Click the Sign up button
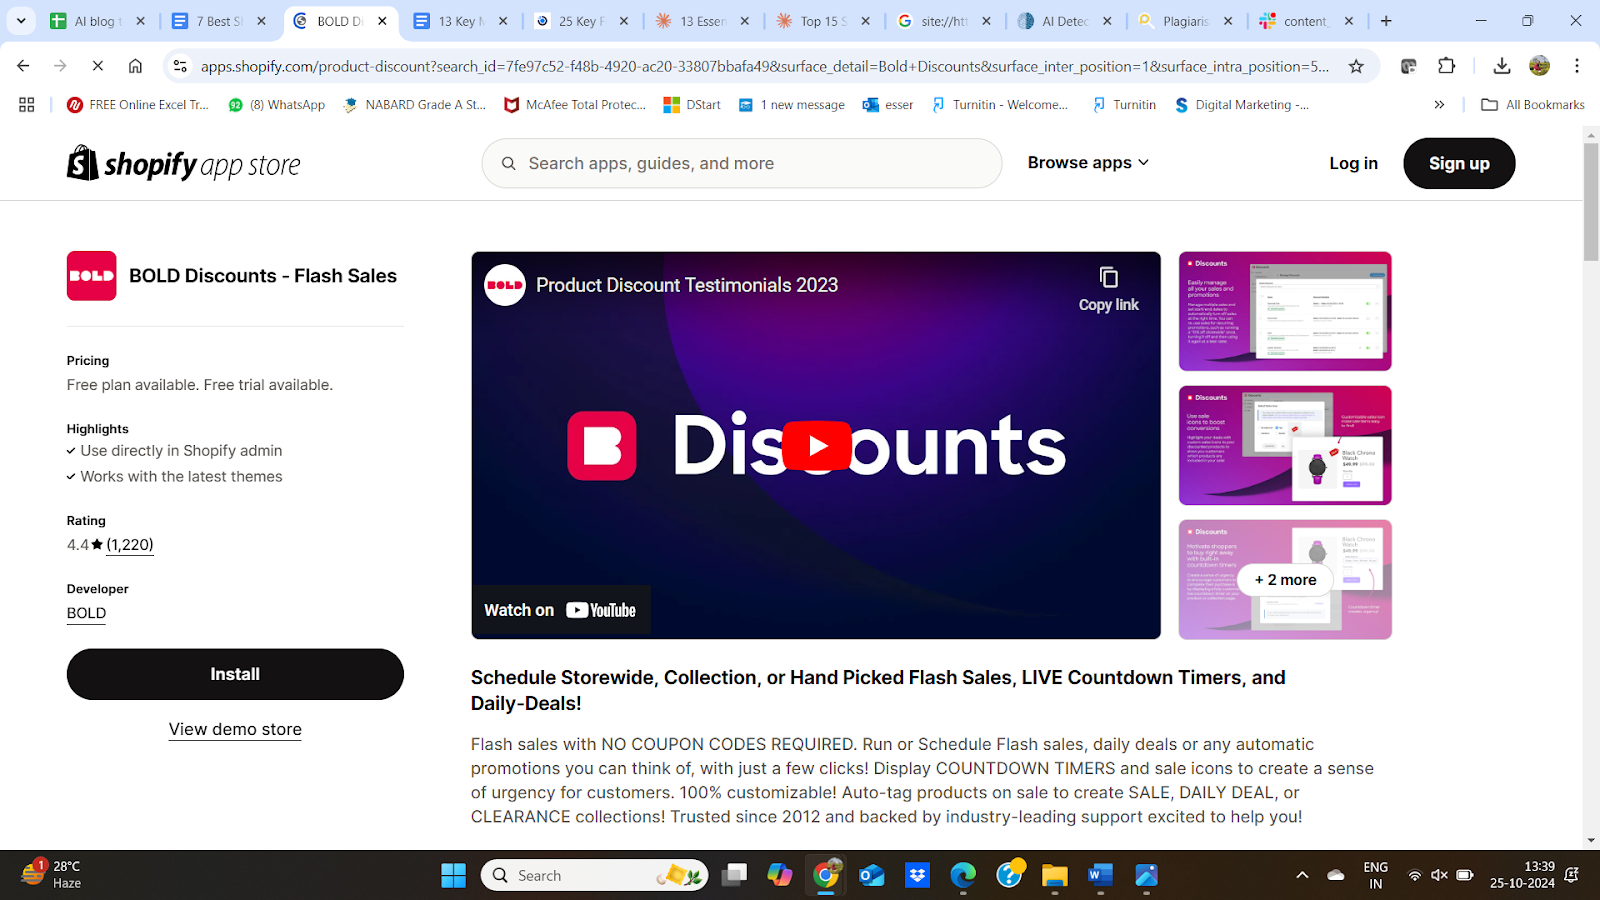This screenshot has height=900, width=1600. 1459,163
